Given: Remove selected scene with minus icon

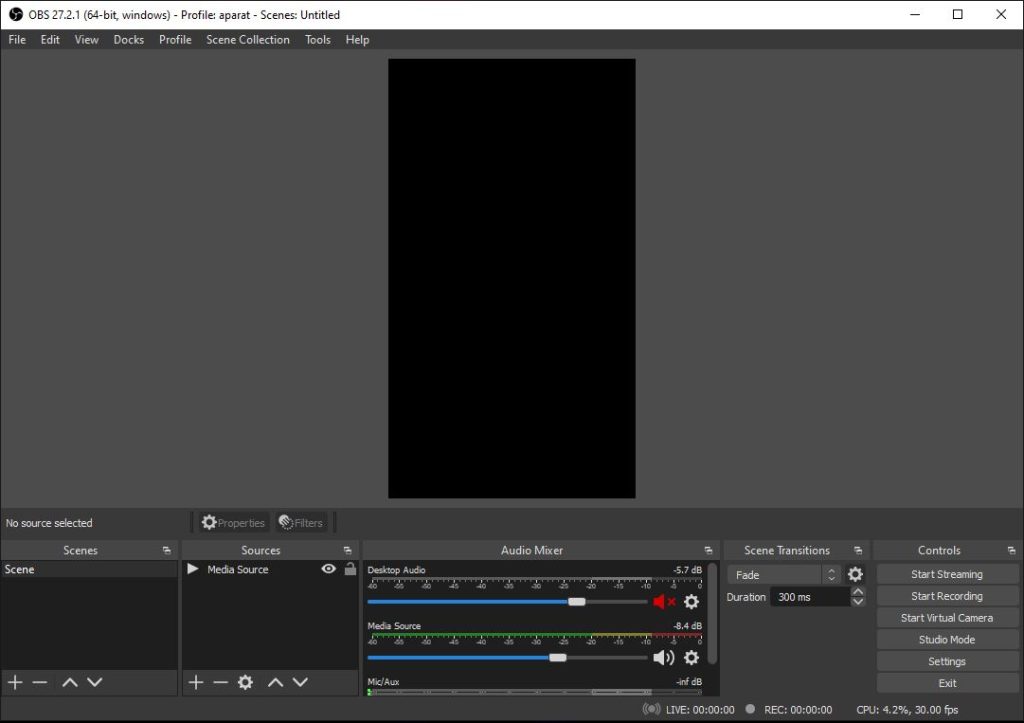Looking at the screenshot, I should (x=40, y=682).
